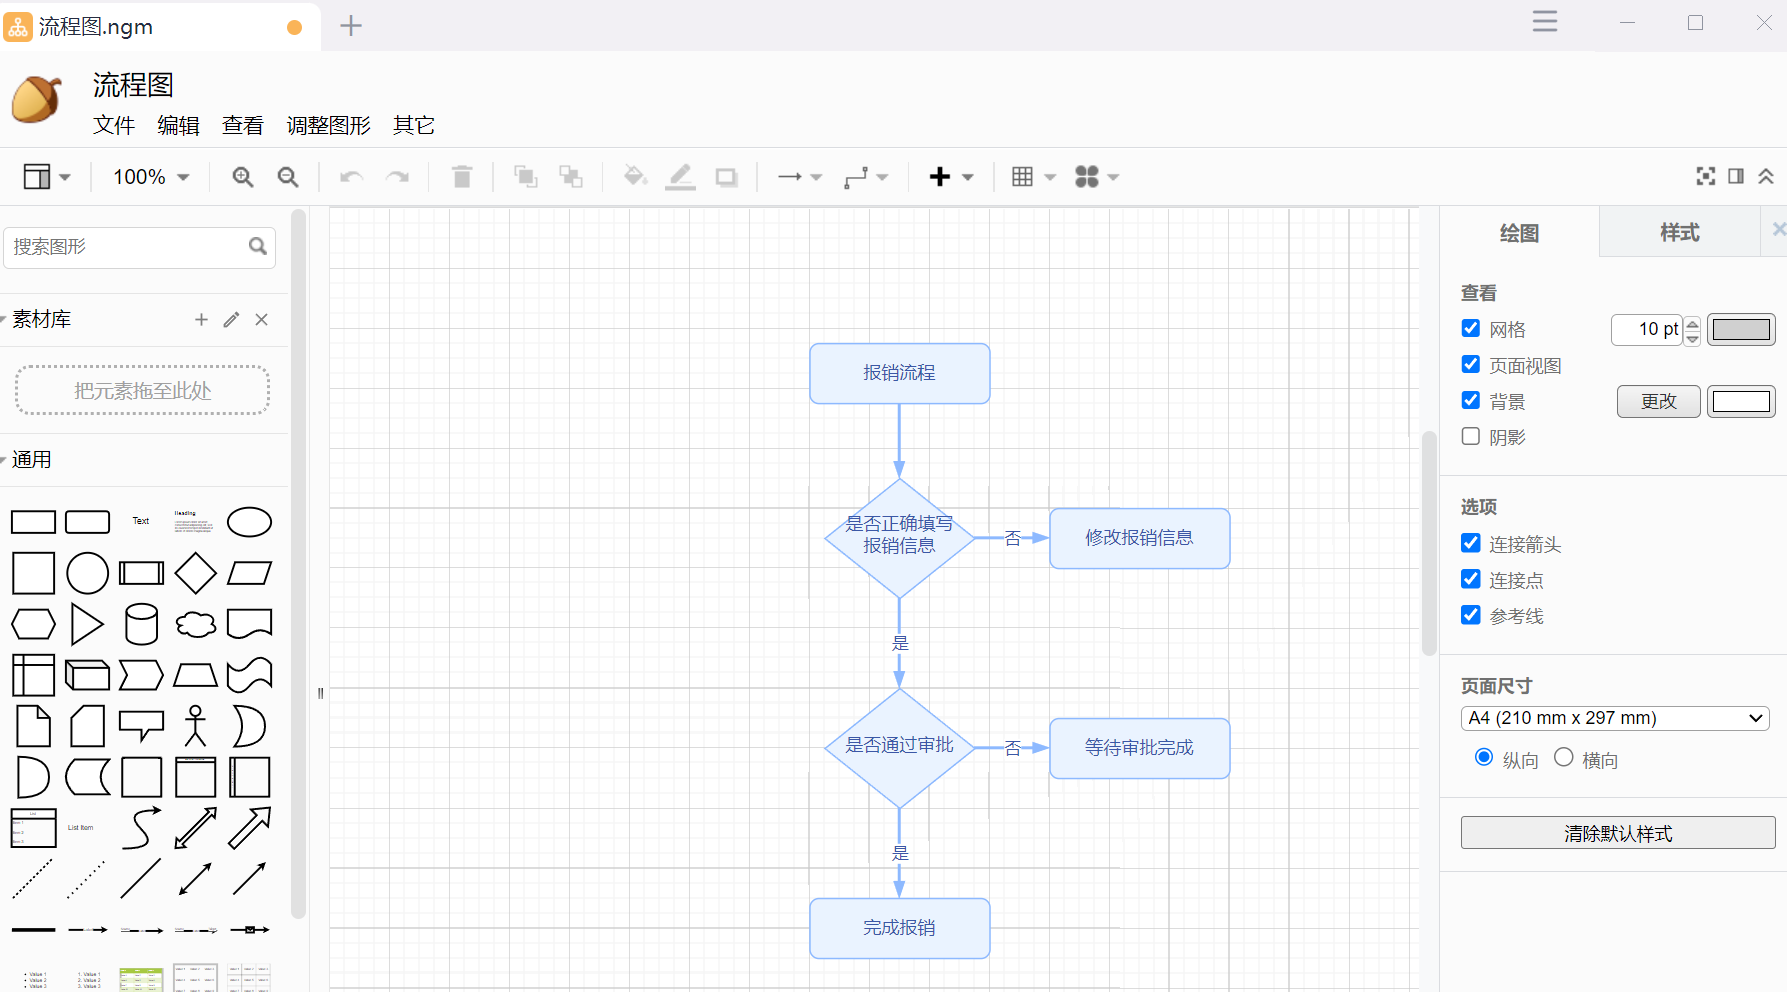The height and width of the screenshot is (992, 1787).
Task: Collapse the 素材库 section
Action: coord(40,319)
